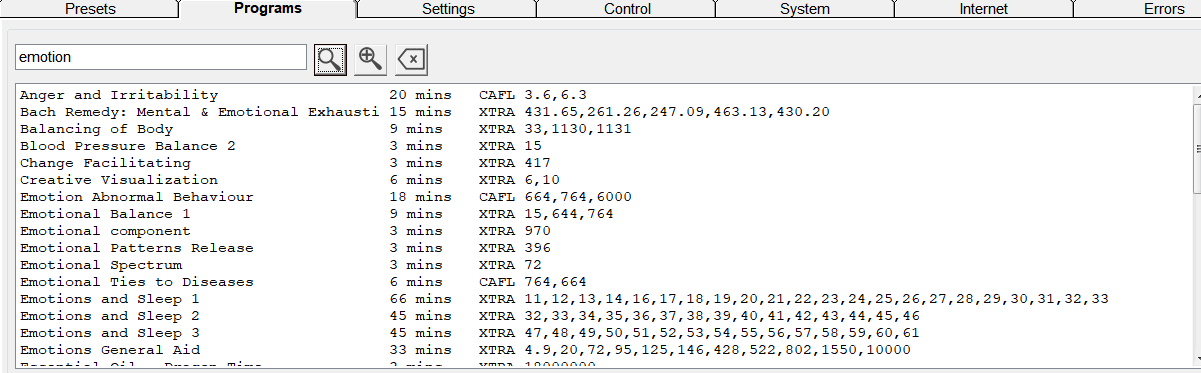Select the Internet tab
Image resolution: width=1201 pixels, height=373 pixels.
(984, 9)
